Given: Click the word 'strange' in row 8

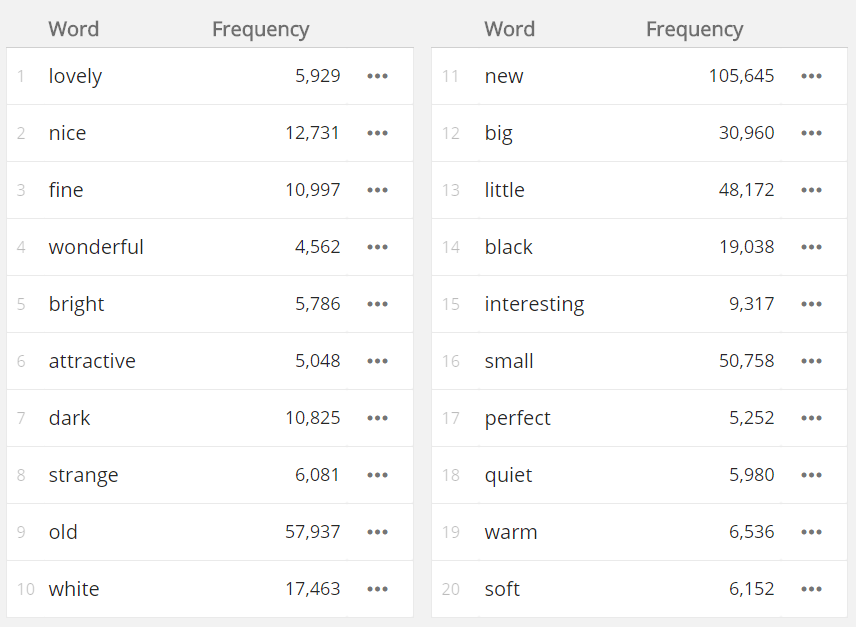Looking at the screenshot, I should 83,475.
